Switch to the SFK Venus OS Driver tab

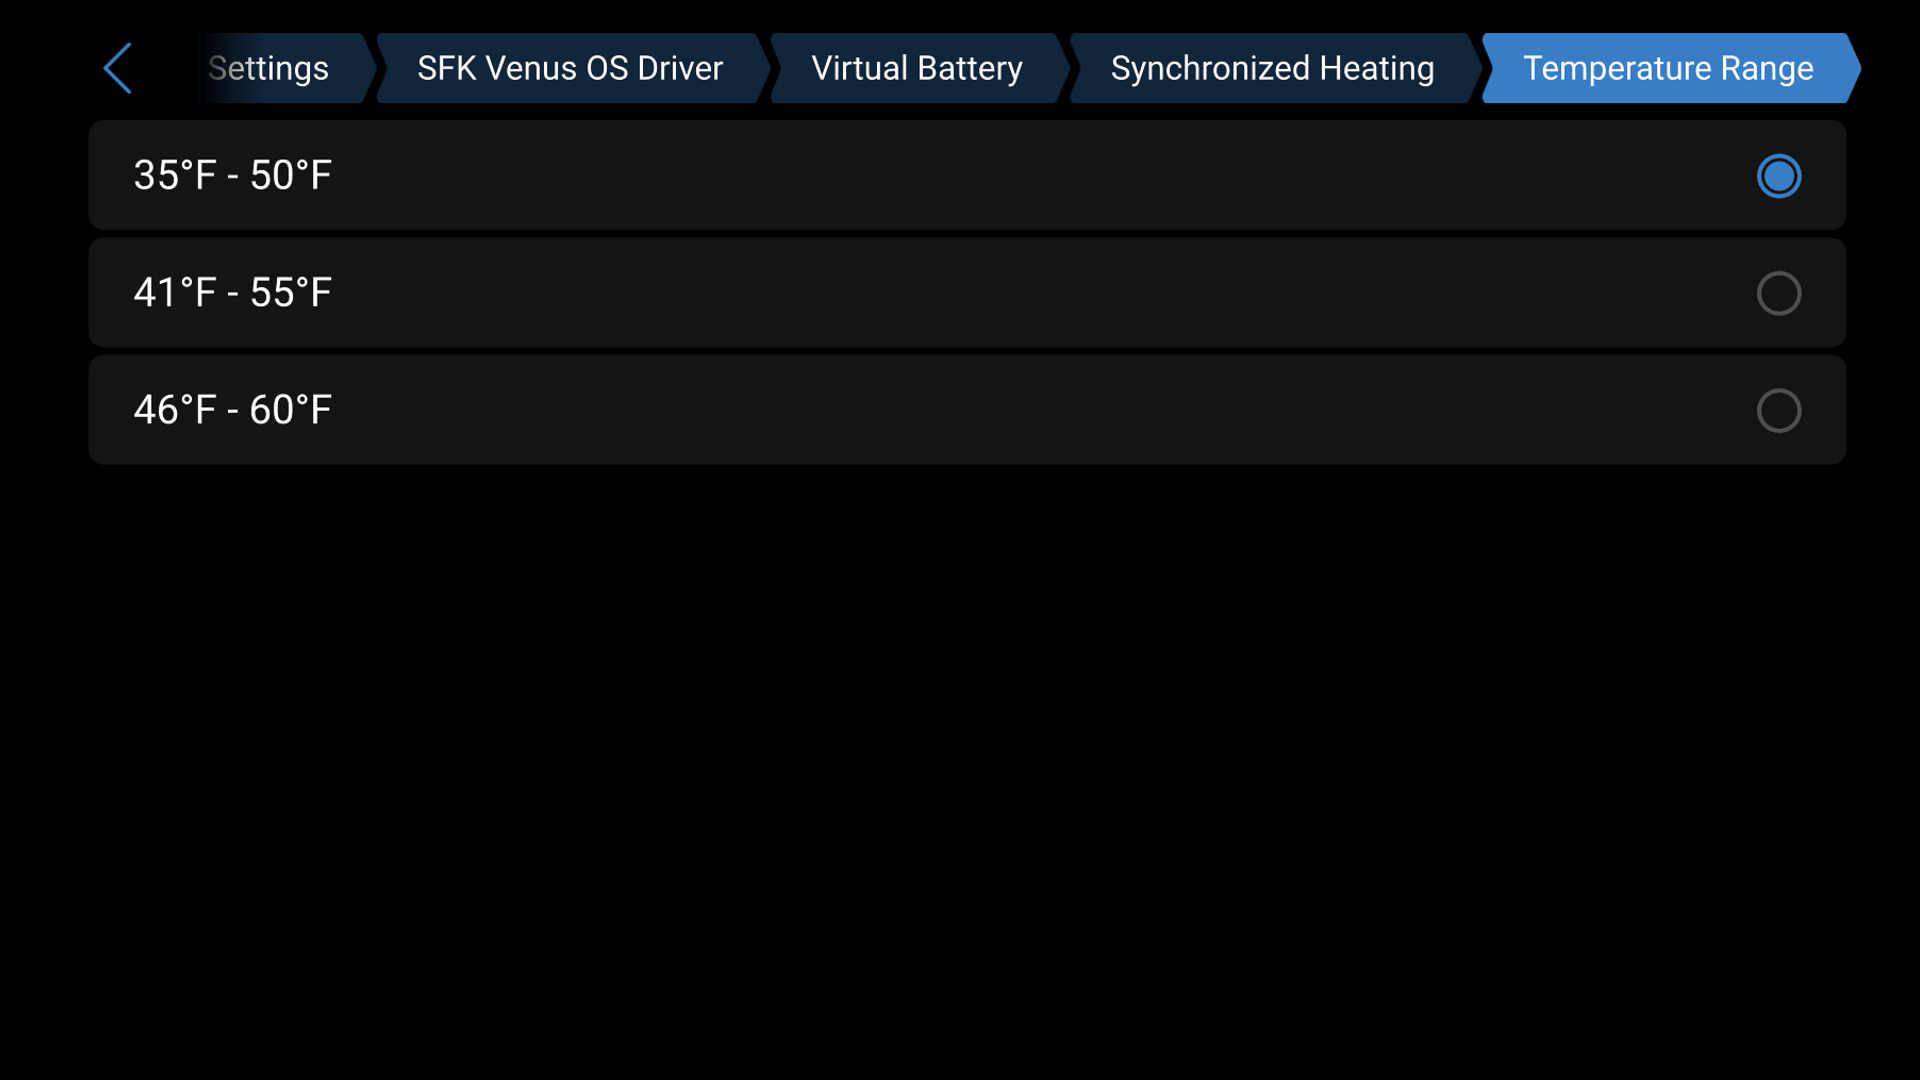coord(569,67)
